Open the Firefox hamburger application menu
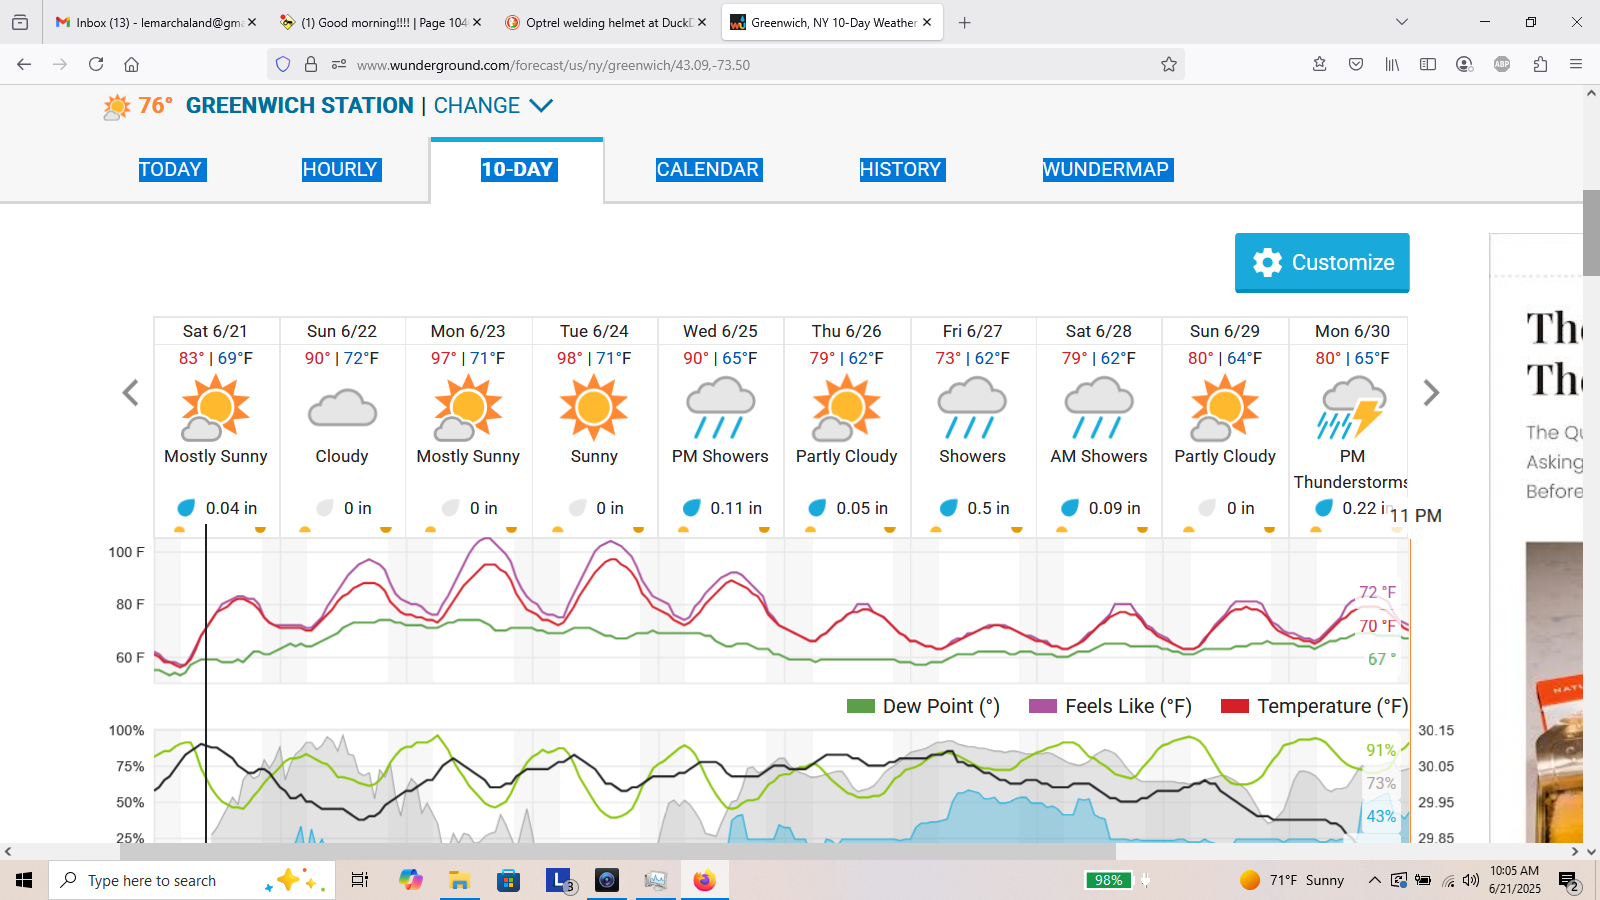 [1576, 64]
